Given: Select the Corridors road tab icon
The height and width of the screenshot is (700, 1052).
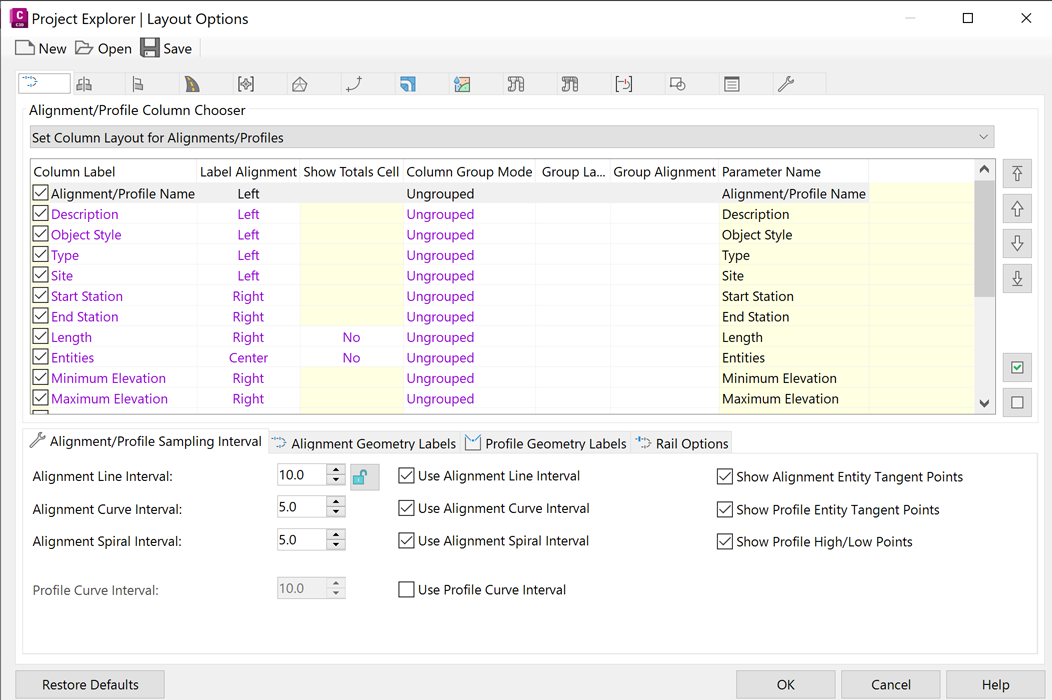Looking at the screenshot, I should pyautogui.click(x=193, y=84).
